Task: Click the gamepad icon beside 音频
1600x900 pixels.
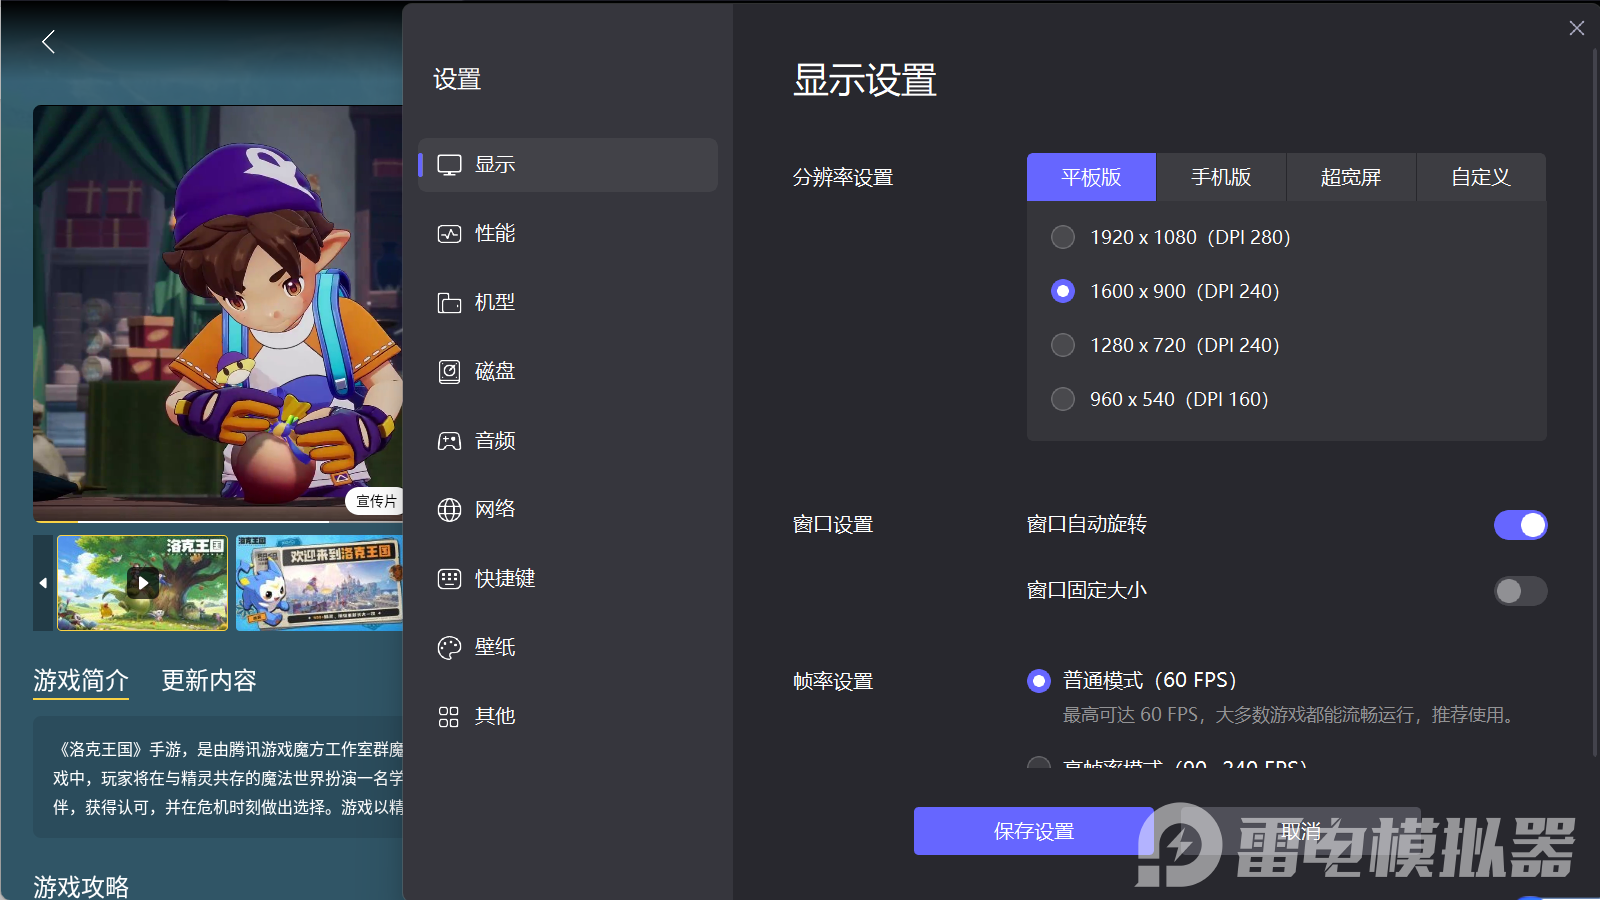Action: coord(449,441)
